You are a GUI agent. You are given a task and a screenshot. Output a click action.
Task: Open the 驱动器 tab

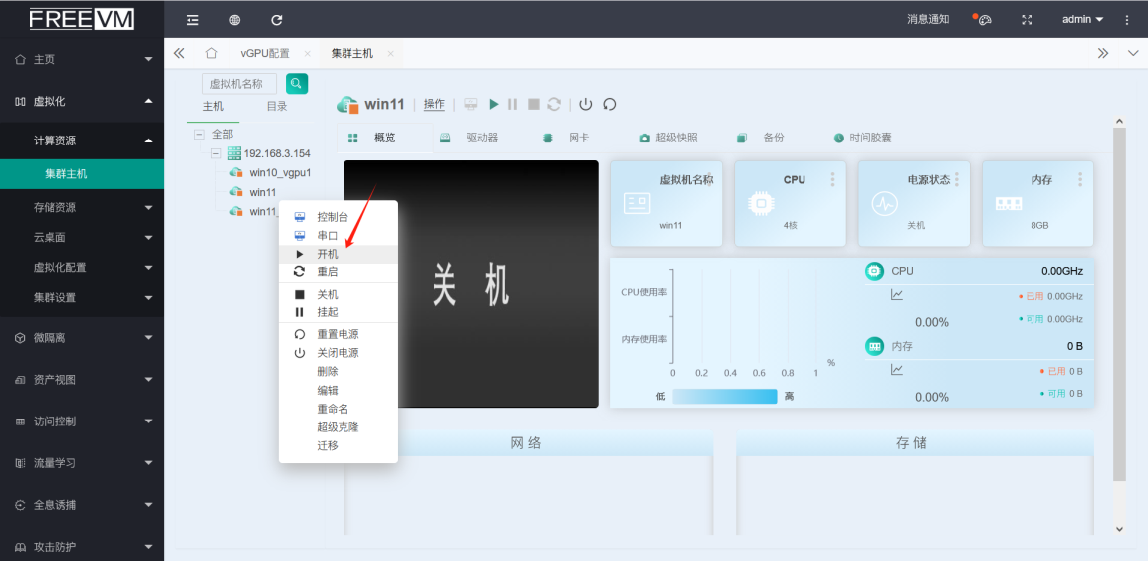click(x=482, y=138)
